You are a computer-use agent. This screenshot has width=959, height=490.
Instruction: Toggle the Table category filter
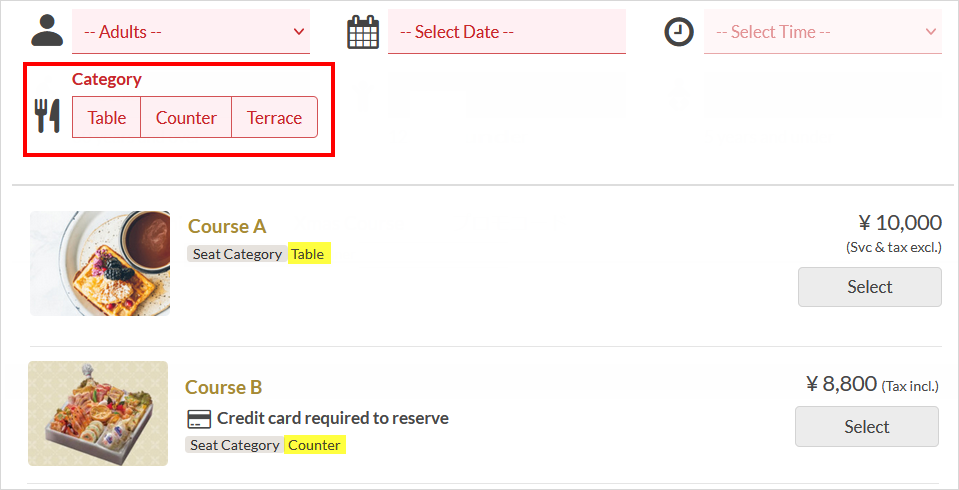(107, 117)
